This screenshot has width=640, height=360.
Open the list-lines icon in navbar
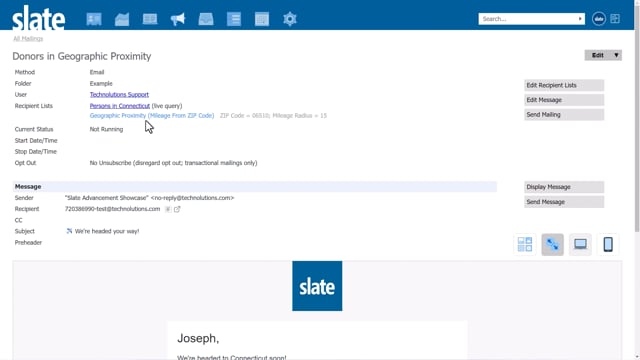pyautogui.click(x=234, y=19)
